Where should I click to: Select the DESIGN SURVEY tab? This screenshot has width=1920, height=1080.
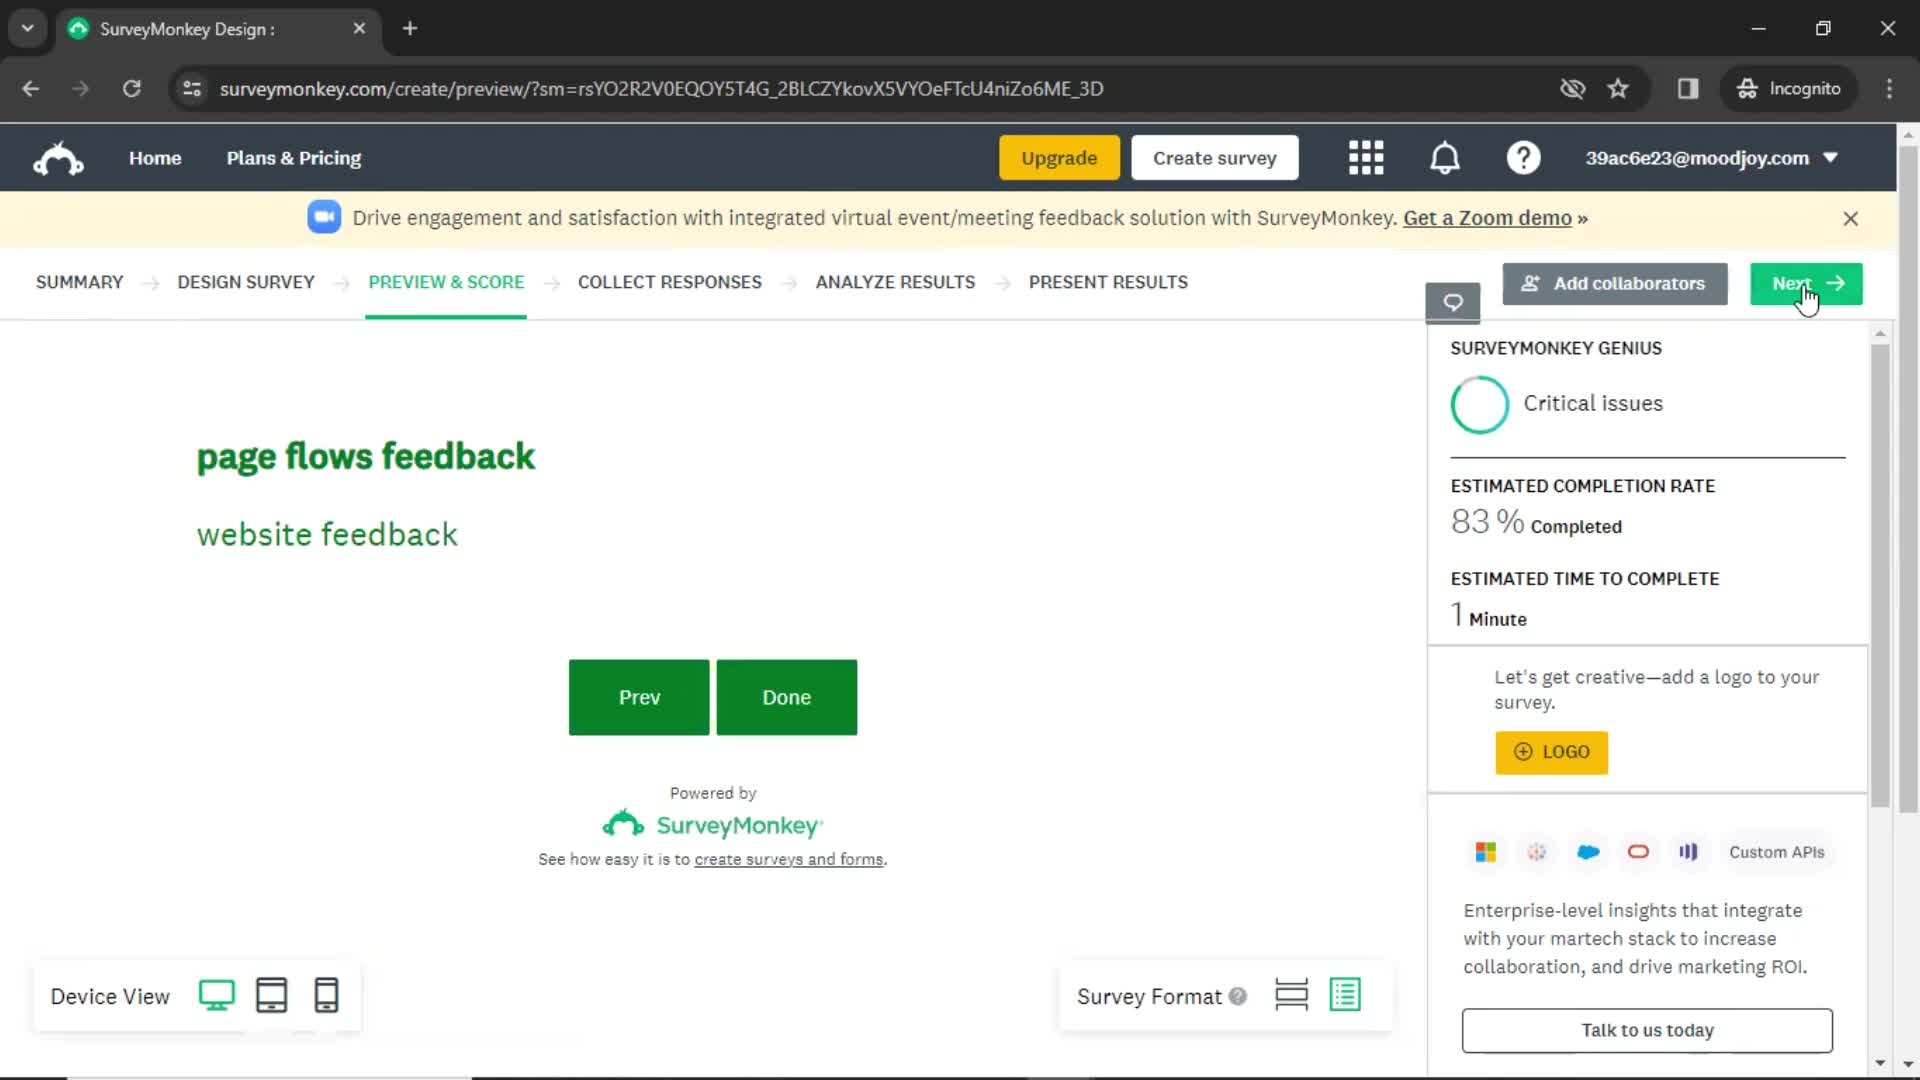(x=245, y=281)
